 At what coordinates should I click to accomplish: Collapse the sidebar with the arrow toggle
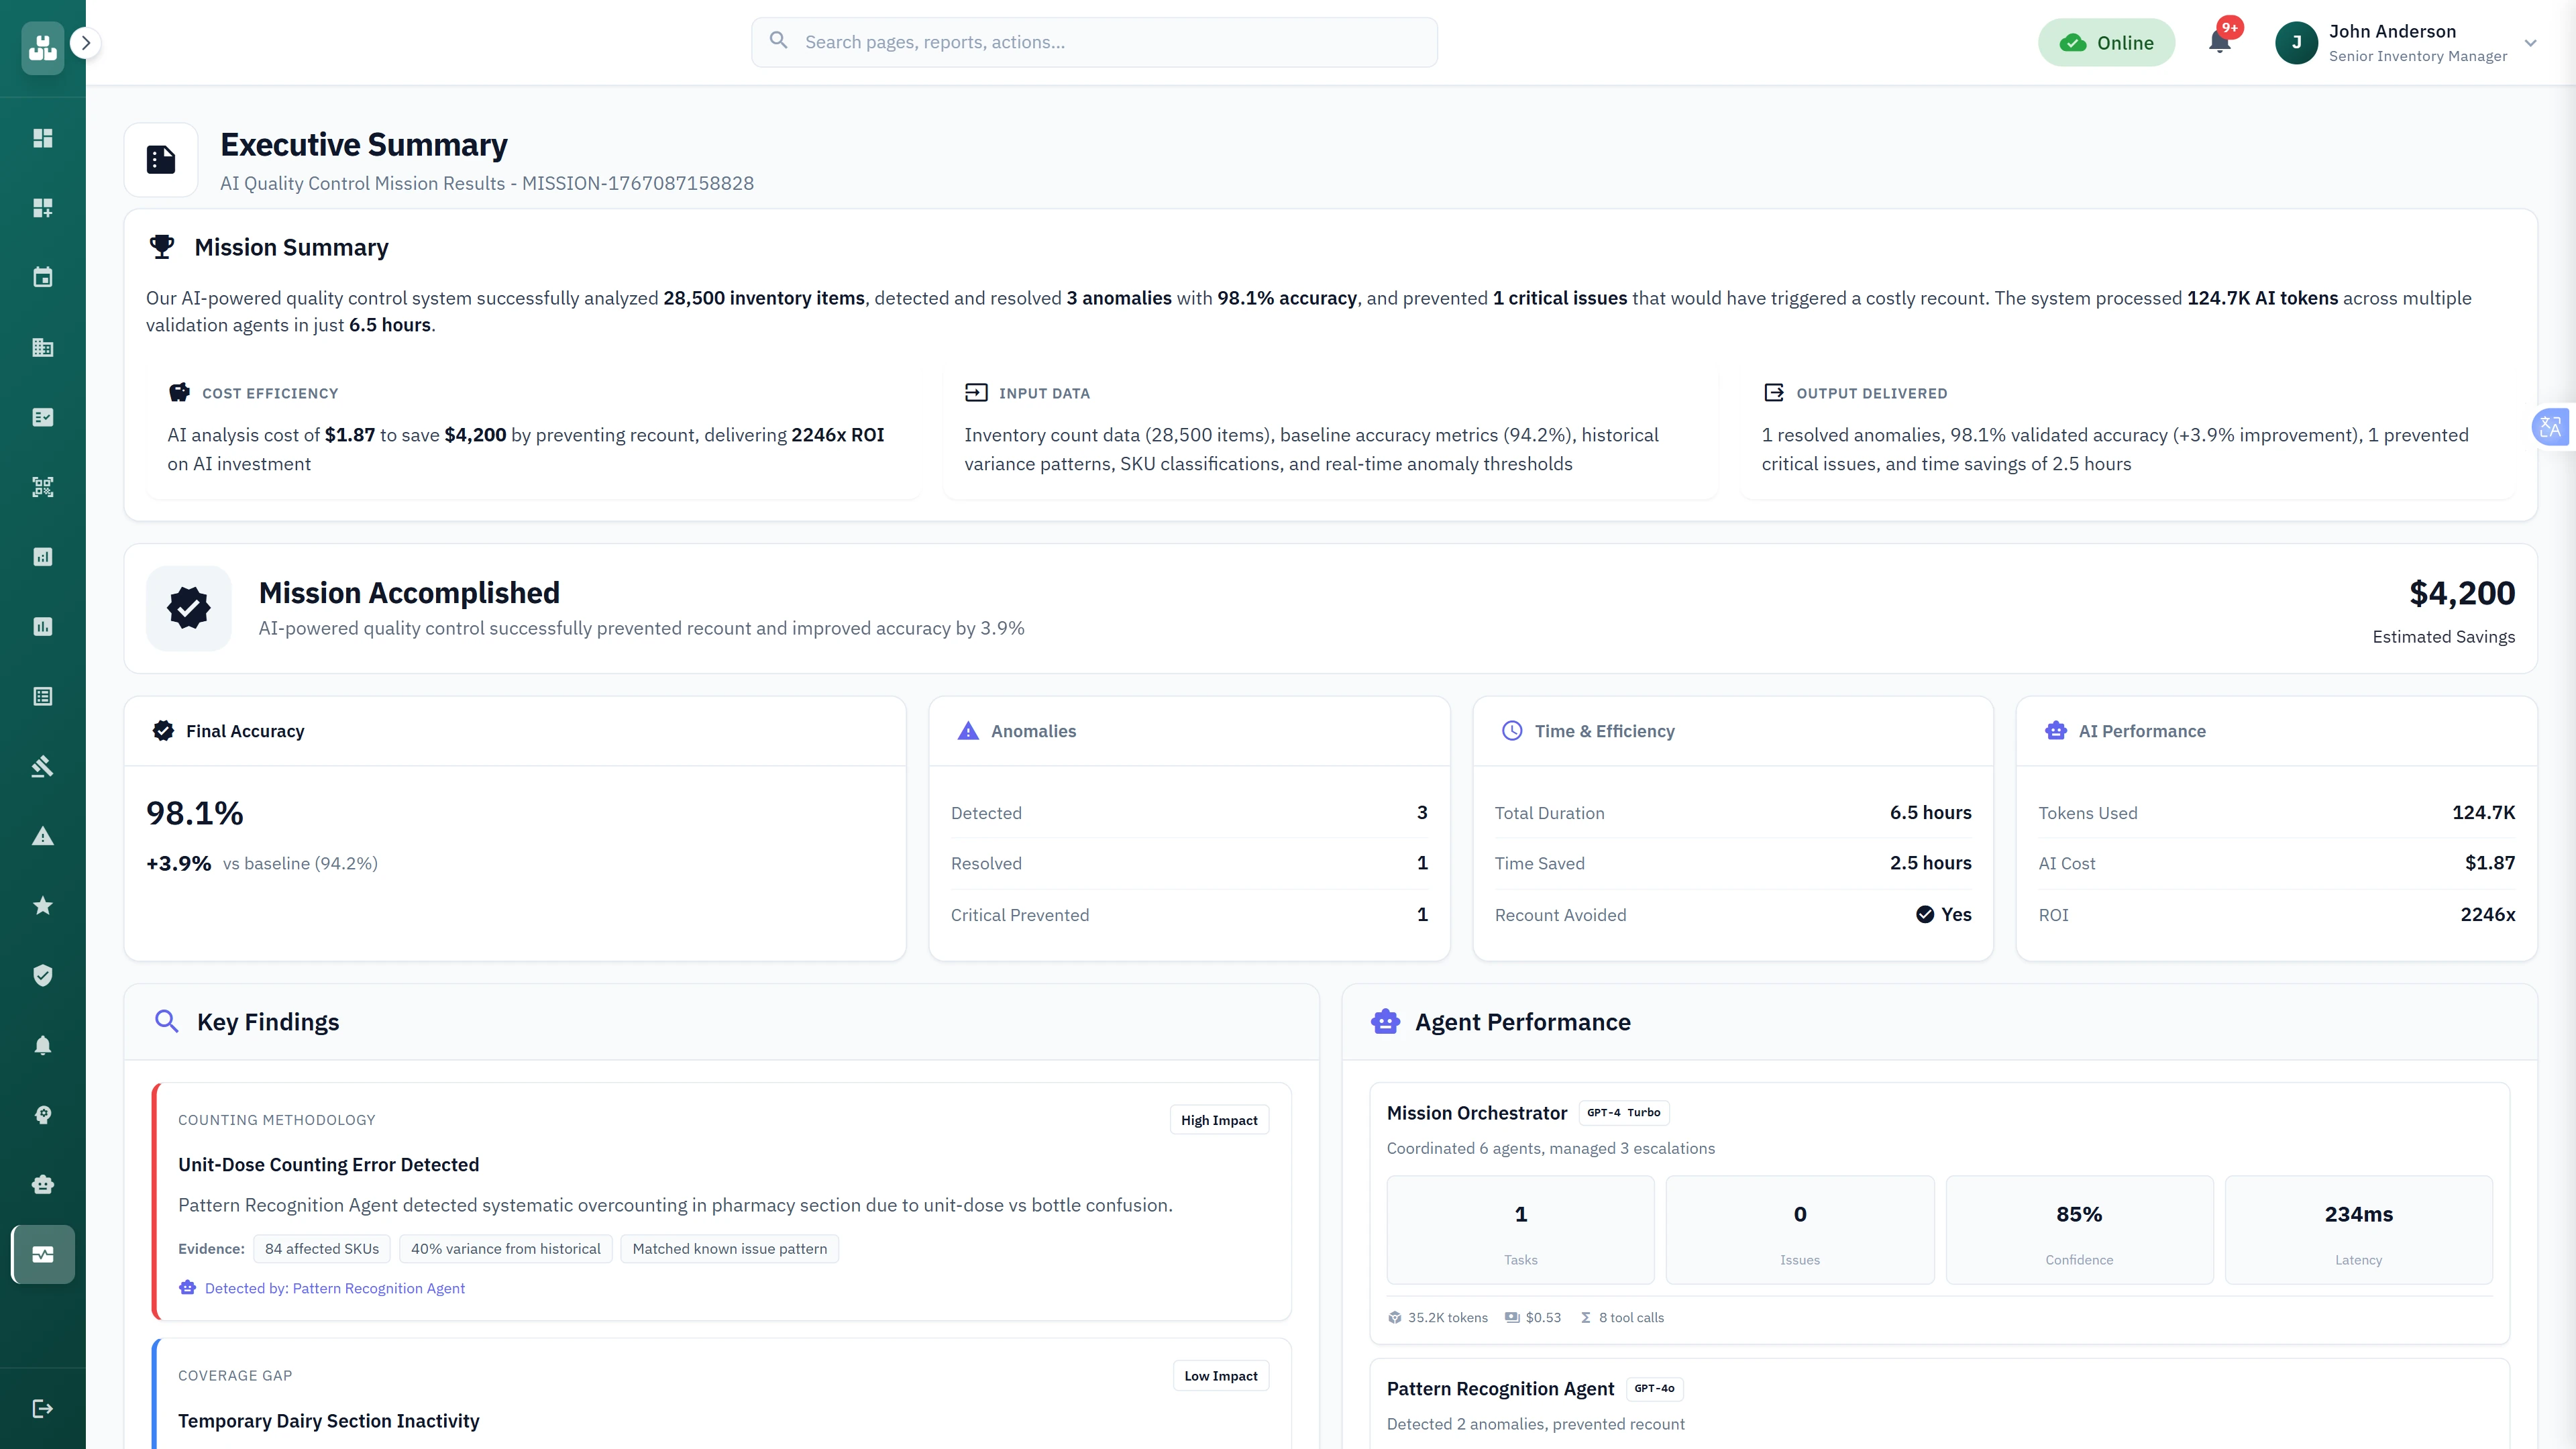coord(86,43)
